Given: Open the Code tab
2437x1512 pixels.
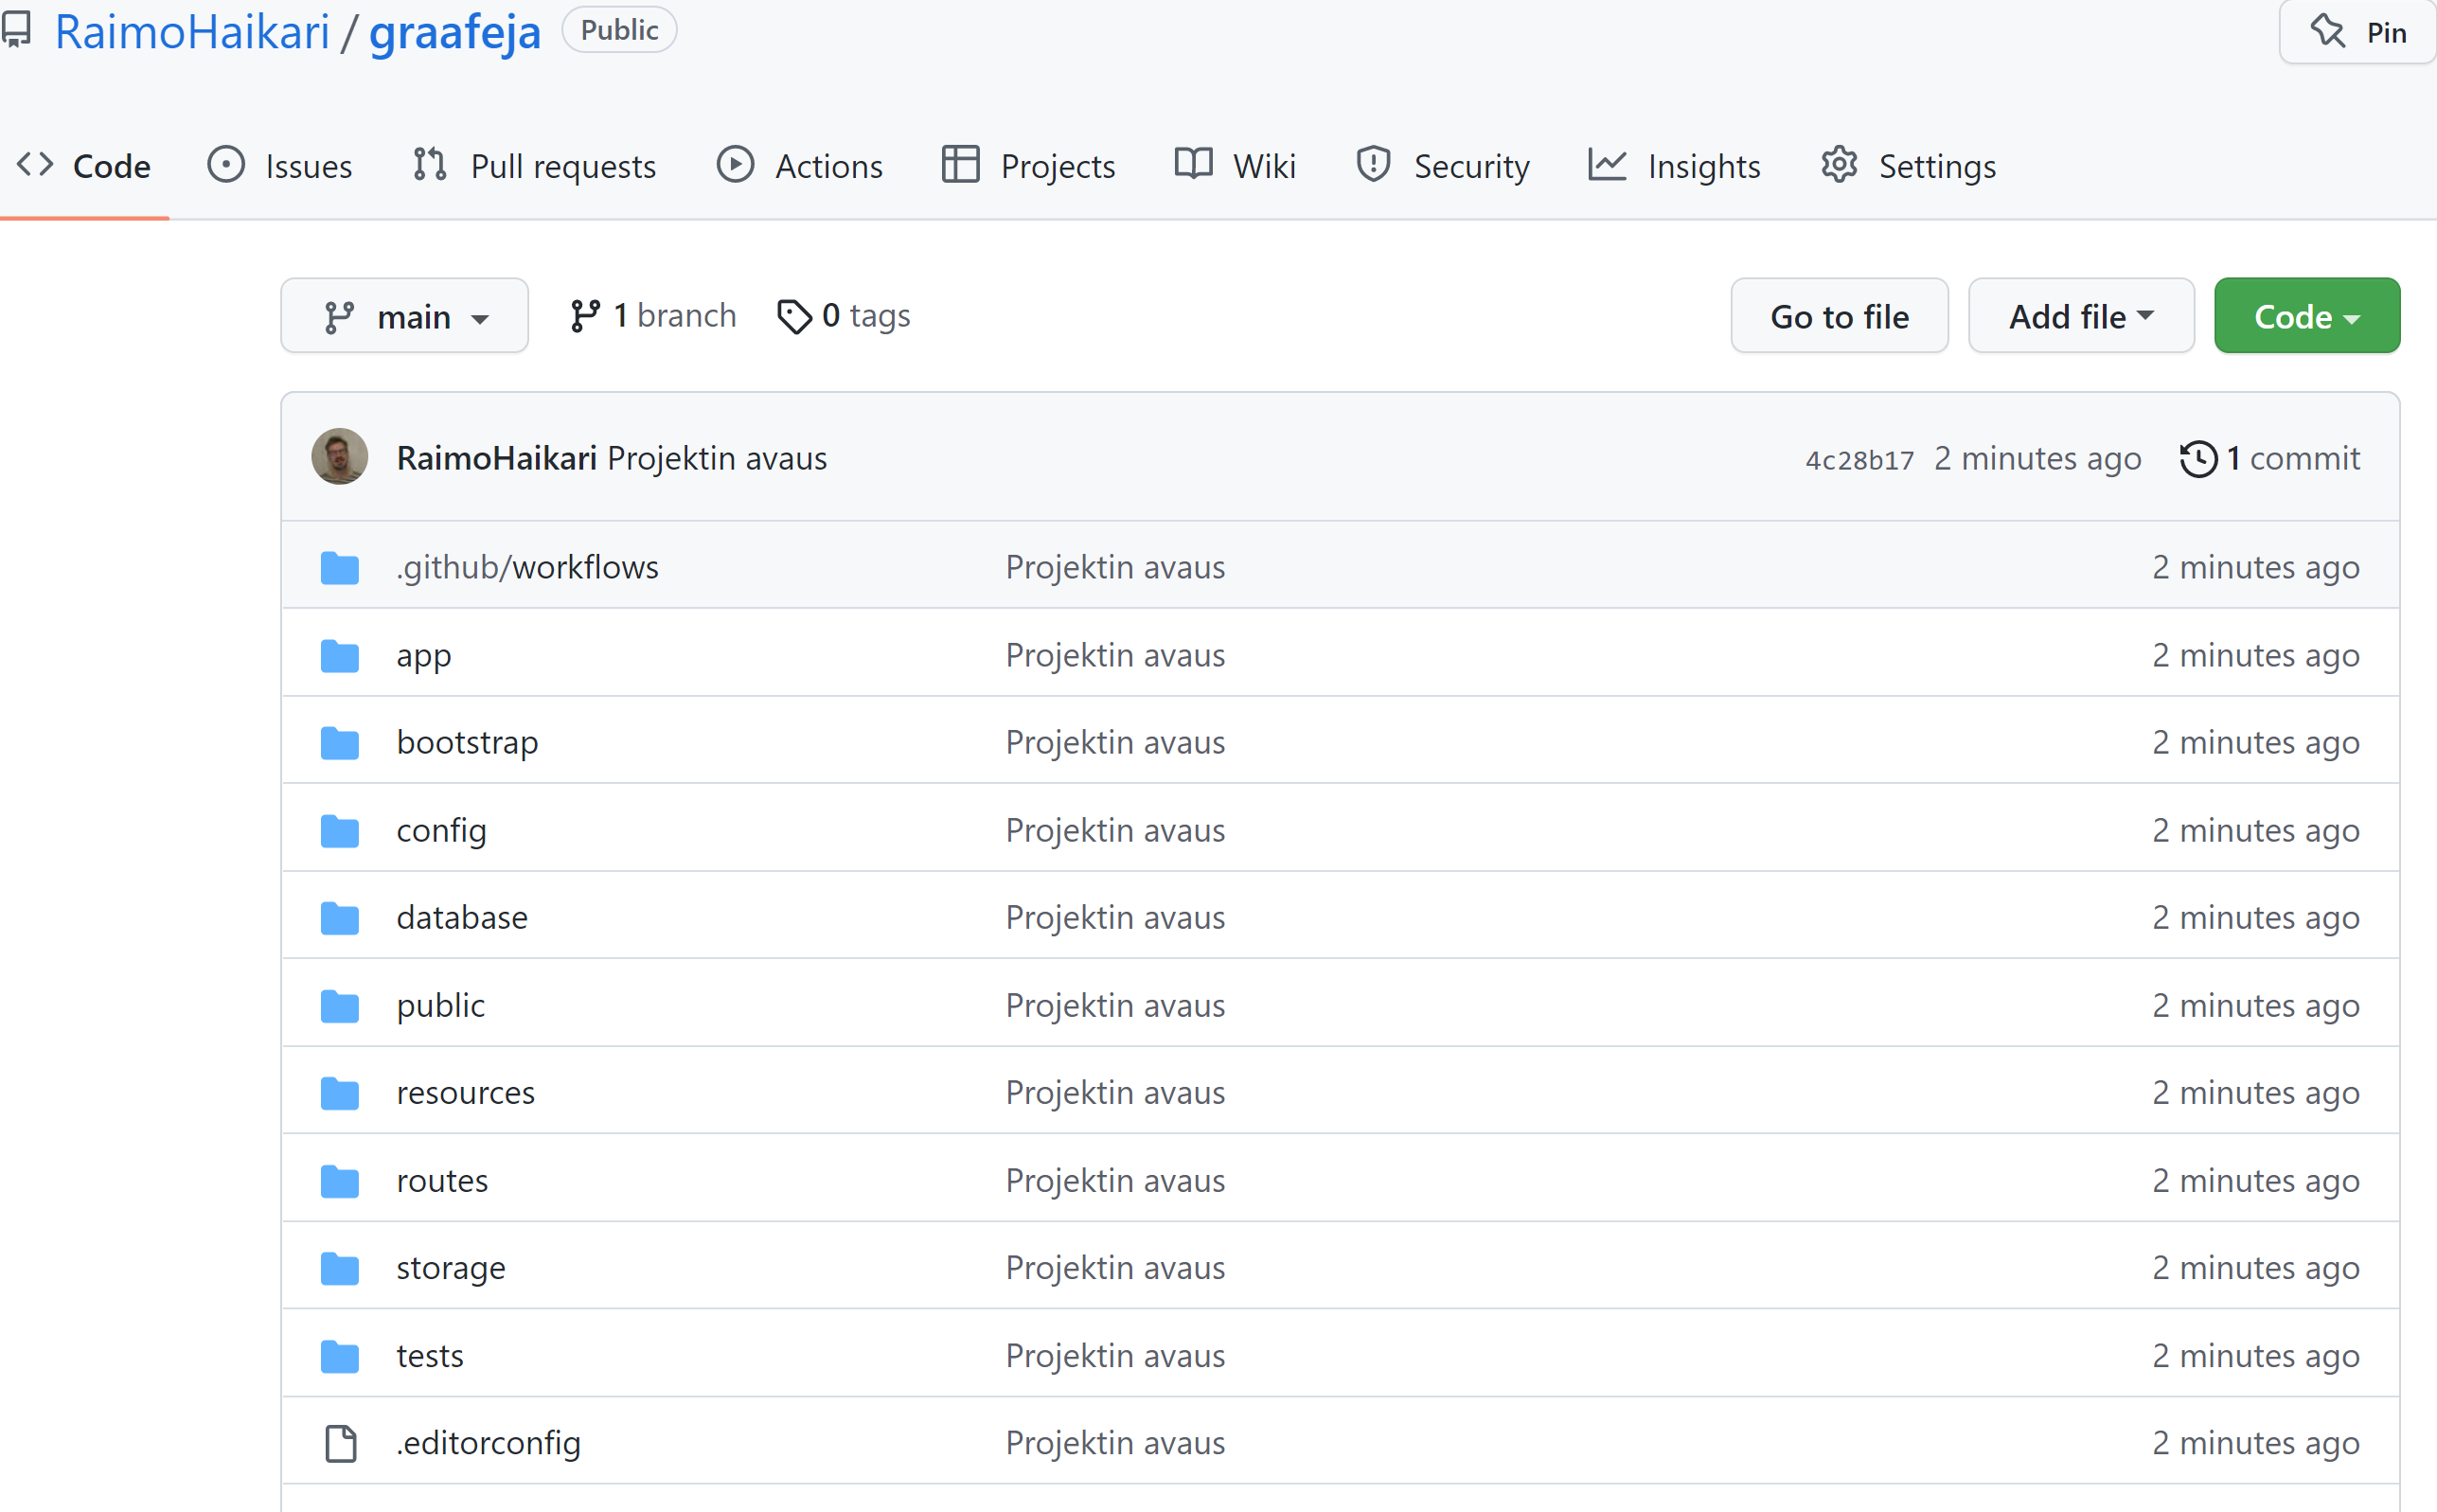Looking at the screenshot, I should [x=84, y=165].
